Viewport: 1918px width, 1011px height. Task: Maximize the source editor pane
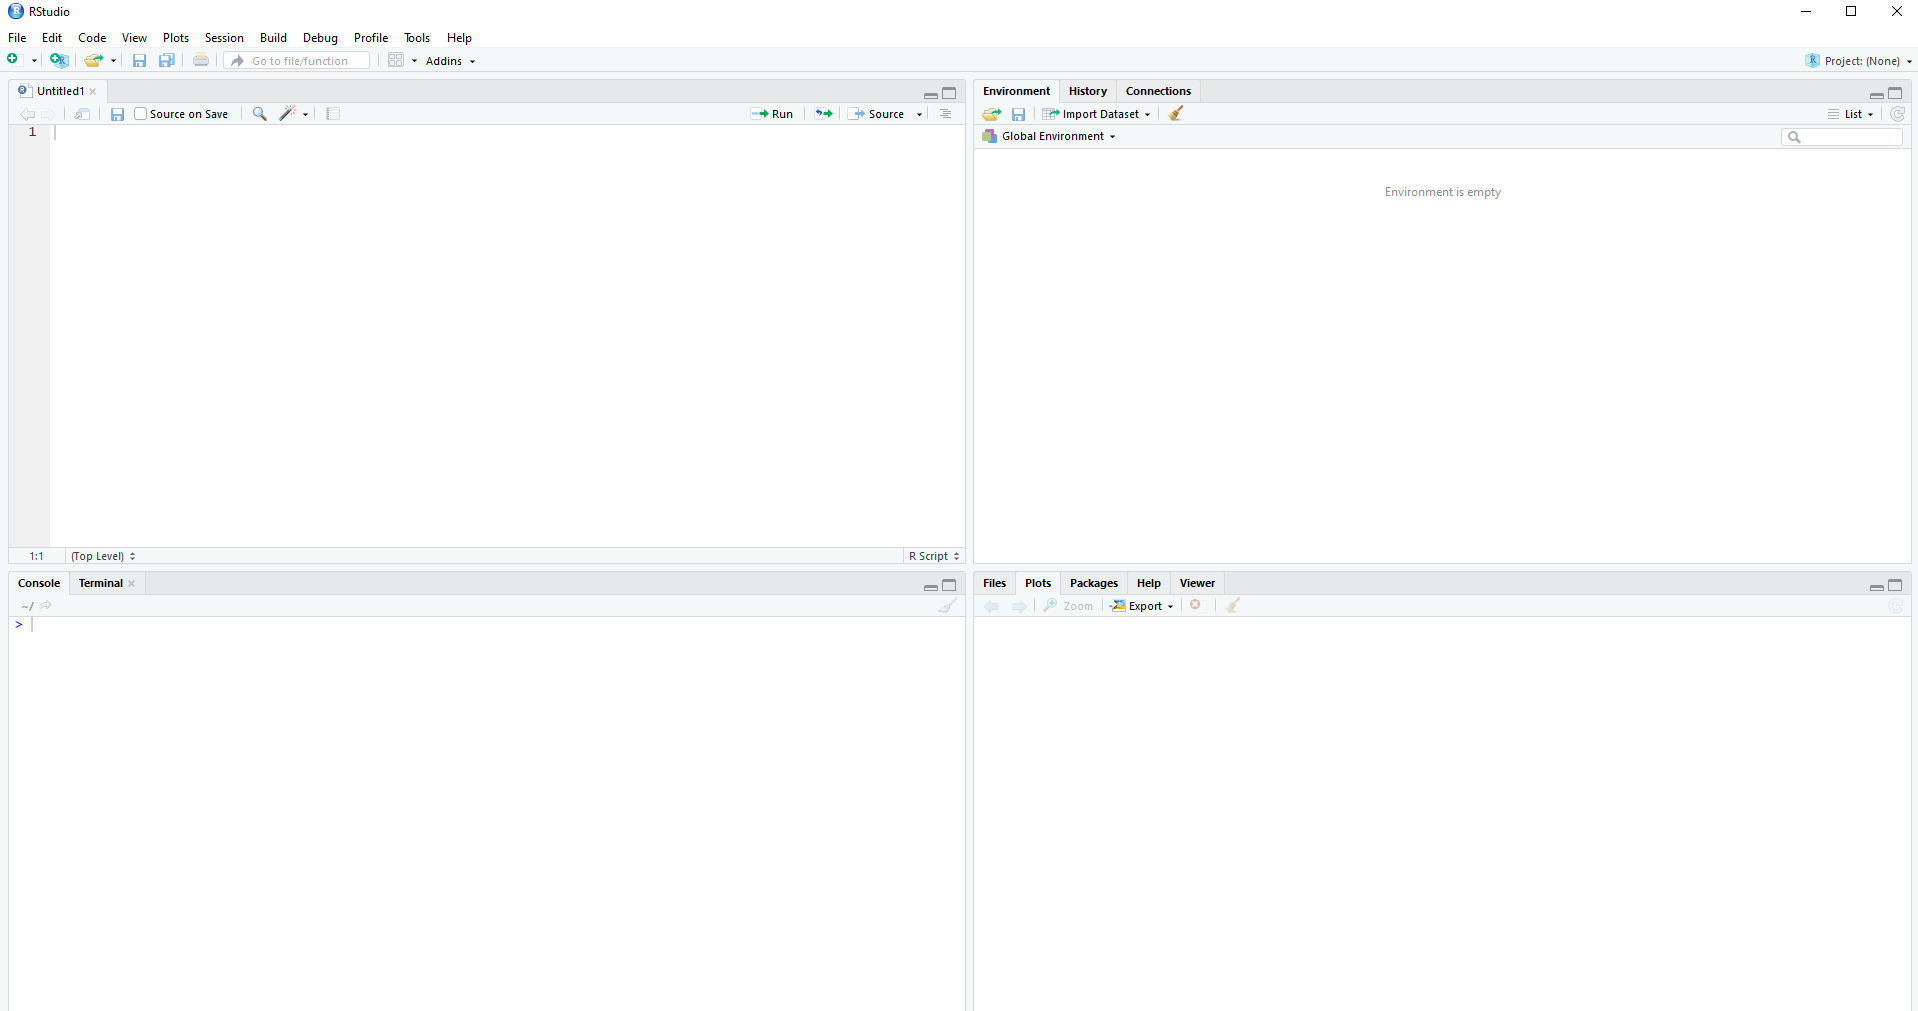click(x=949, y=93)
